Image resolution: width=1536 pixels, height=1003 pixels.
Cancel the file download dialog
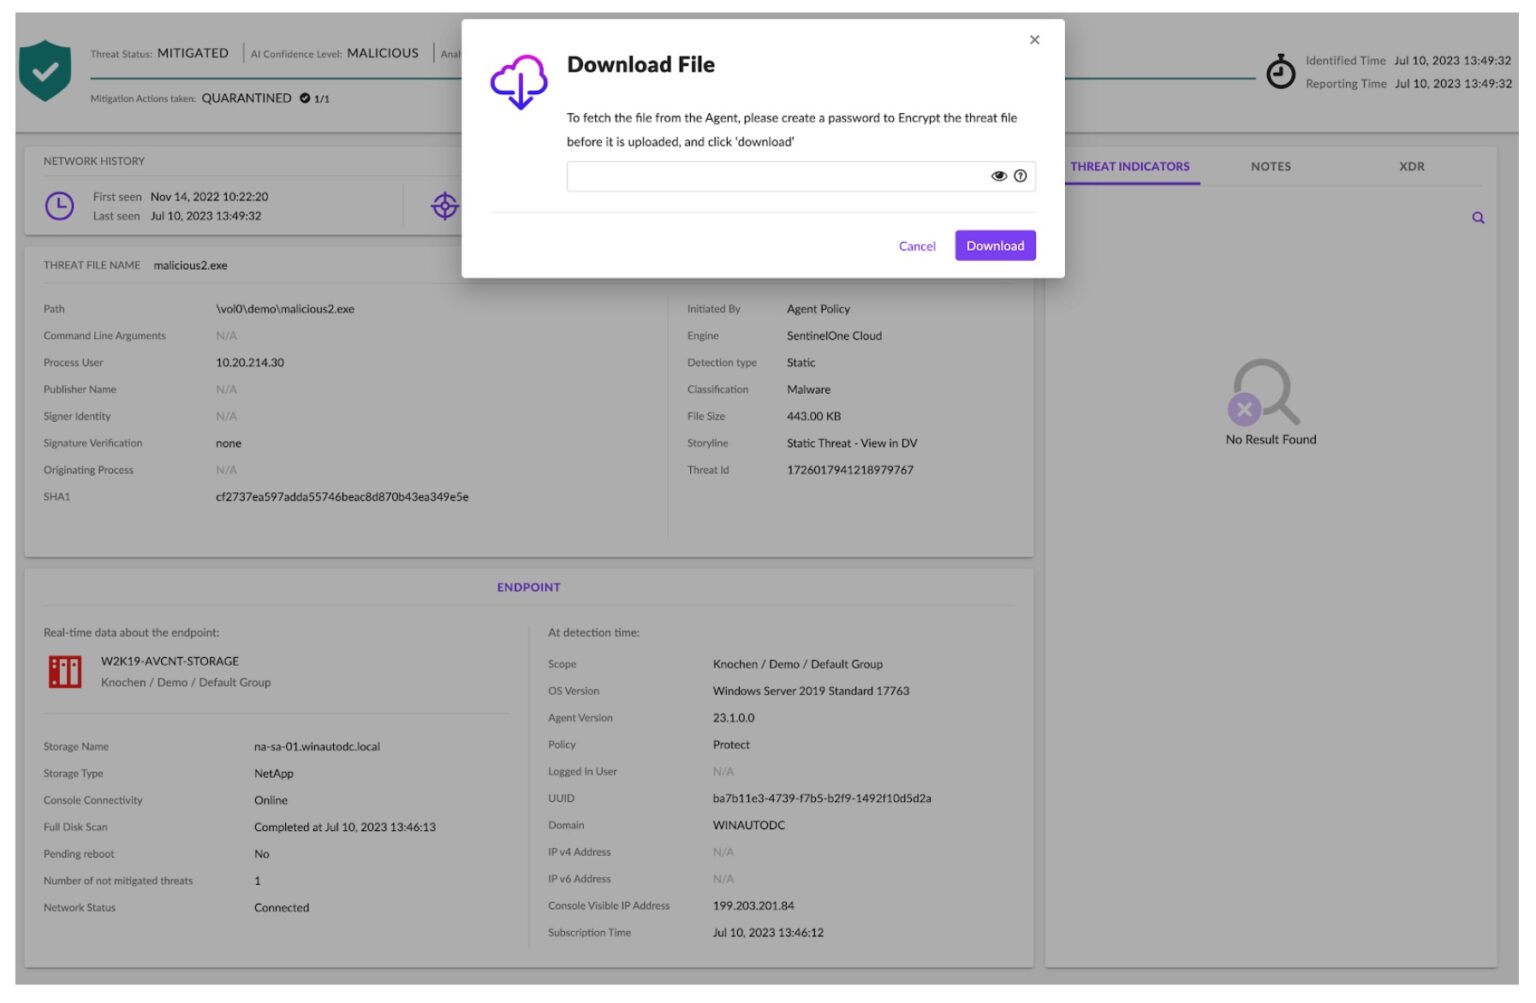point(916,246)
